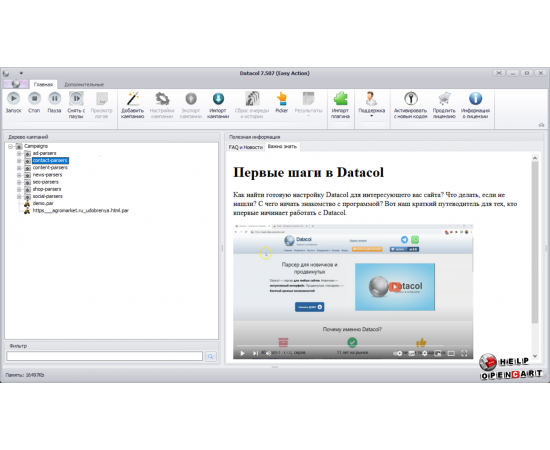The height and width of the screenshot is (450, 550).
Task: Play the video from the bottom controls
Action: tap(242, 353)
